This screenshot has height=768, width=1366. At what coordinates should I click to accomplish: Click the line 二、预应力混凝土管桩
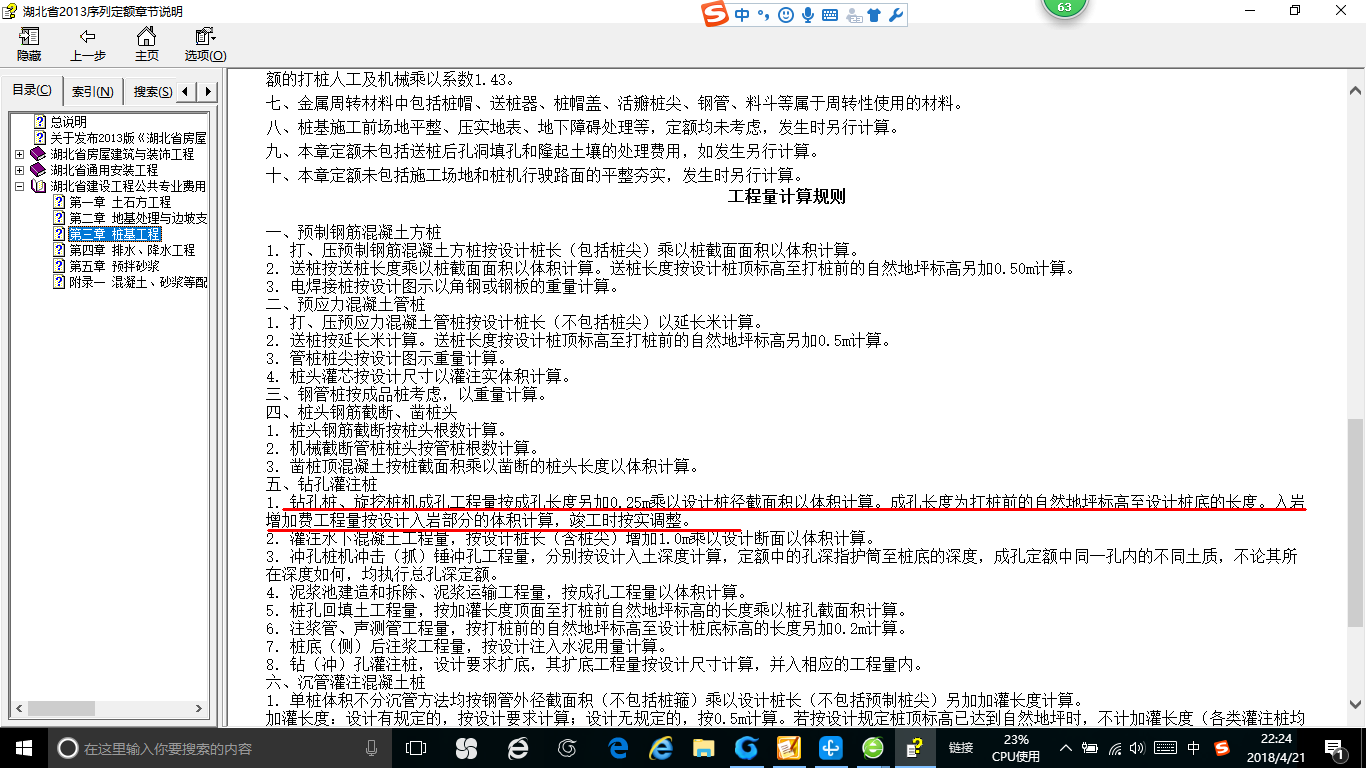point(346,304)
